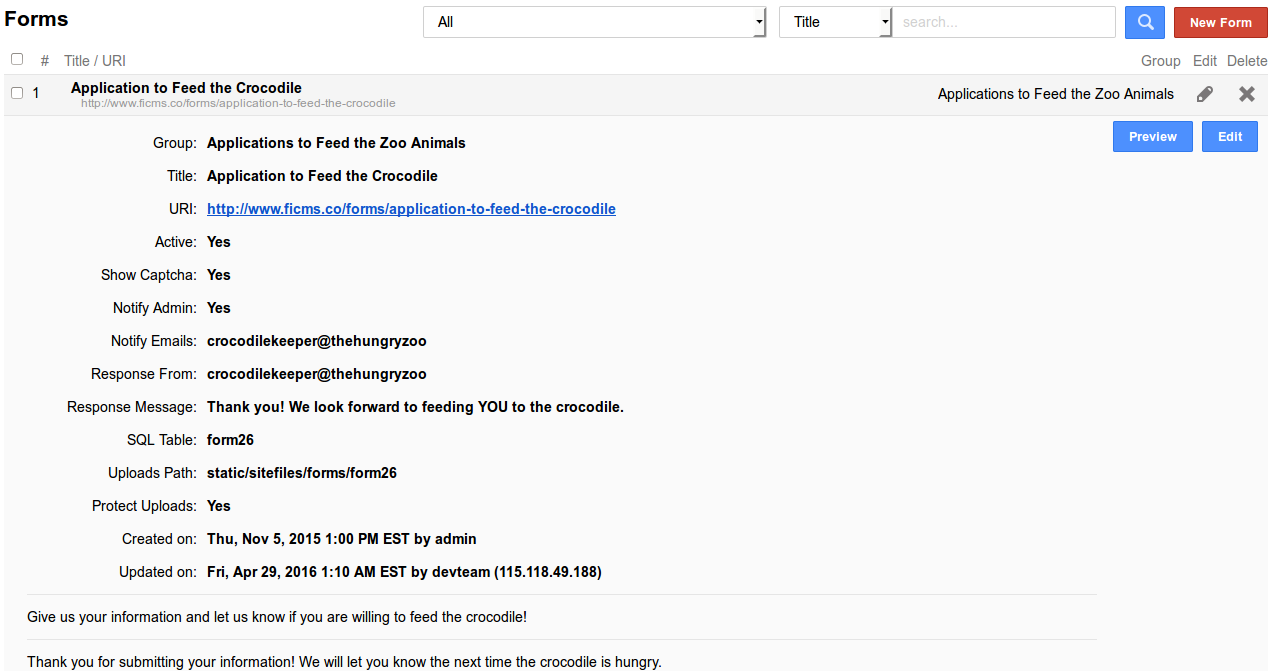Open the underlined form URI link
This screenshot has height=671, width=1272.
411,209
